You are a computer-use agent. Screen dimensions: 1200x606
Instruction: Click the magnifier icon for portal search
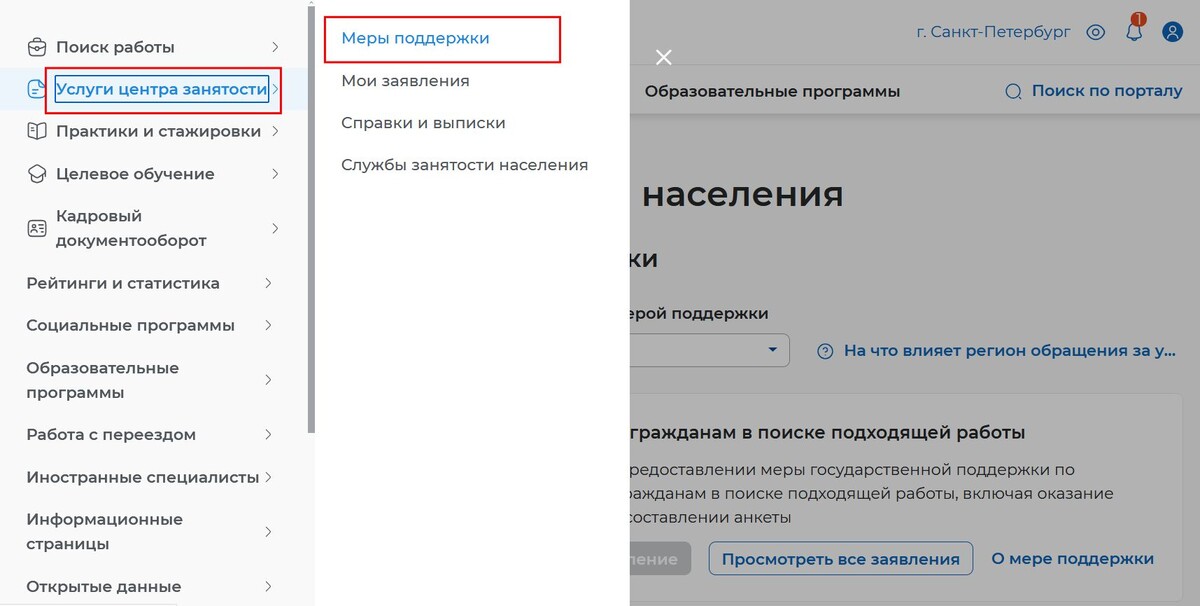1013,91
